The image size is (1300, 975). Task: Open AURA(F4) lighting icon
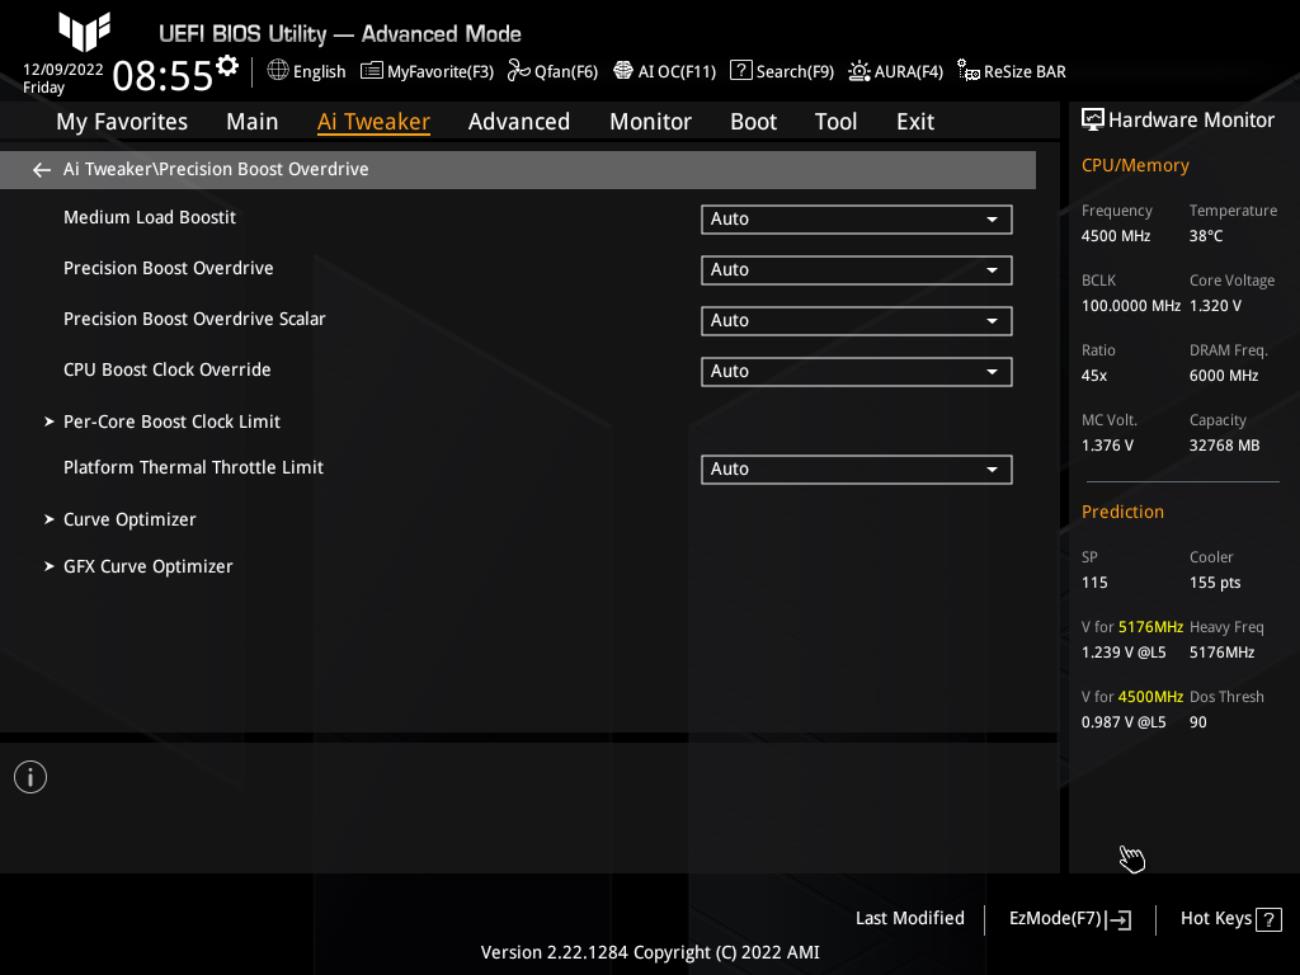coord(859,70)
